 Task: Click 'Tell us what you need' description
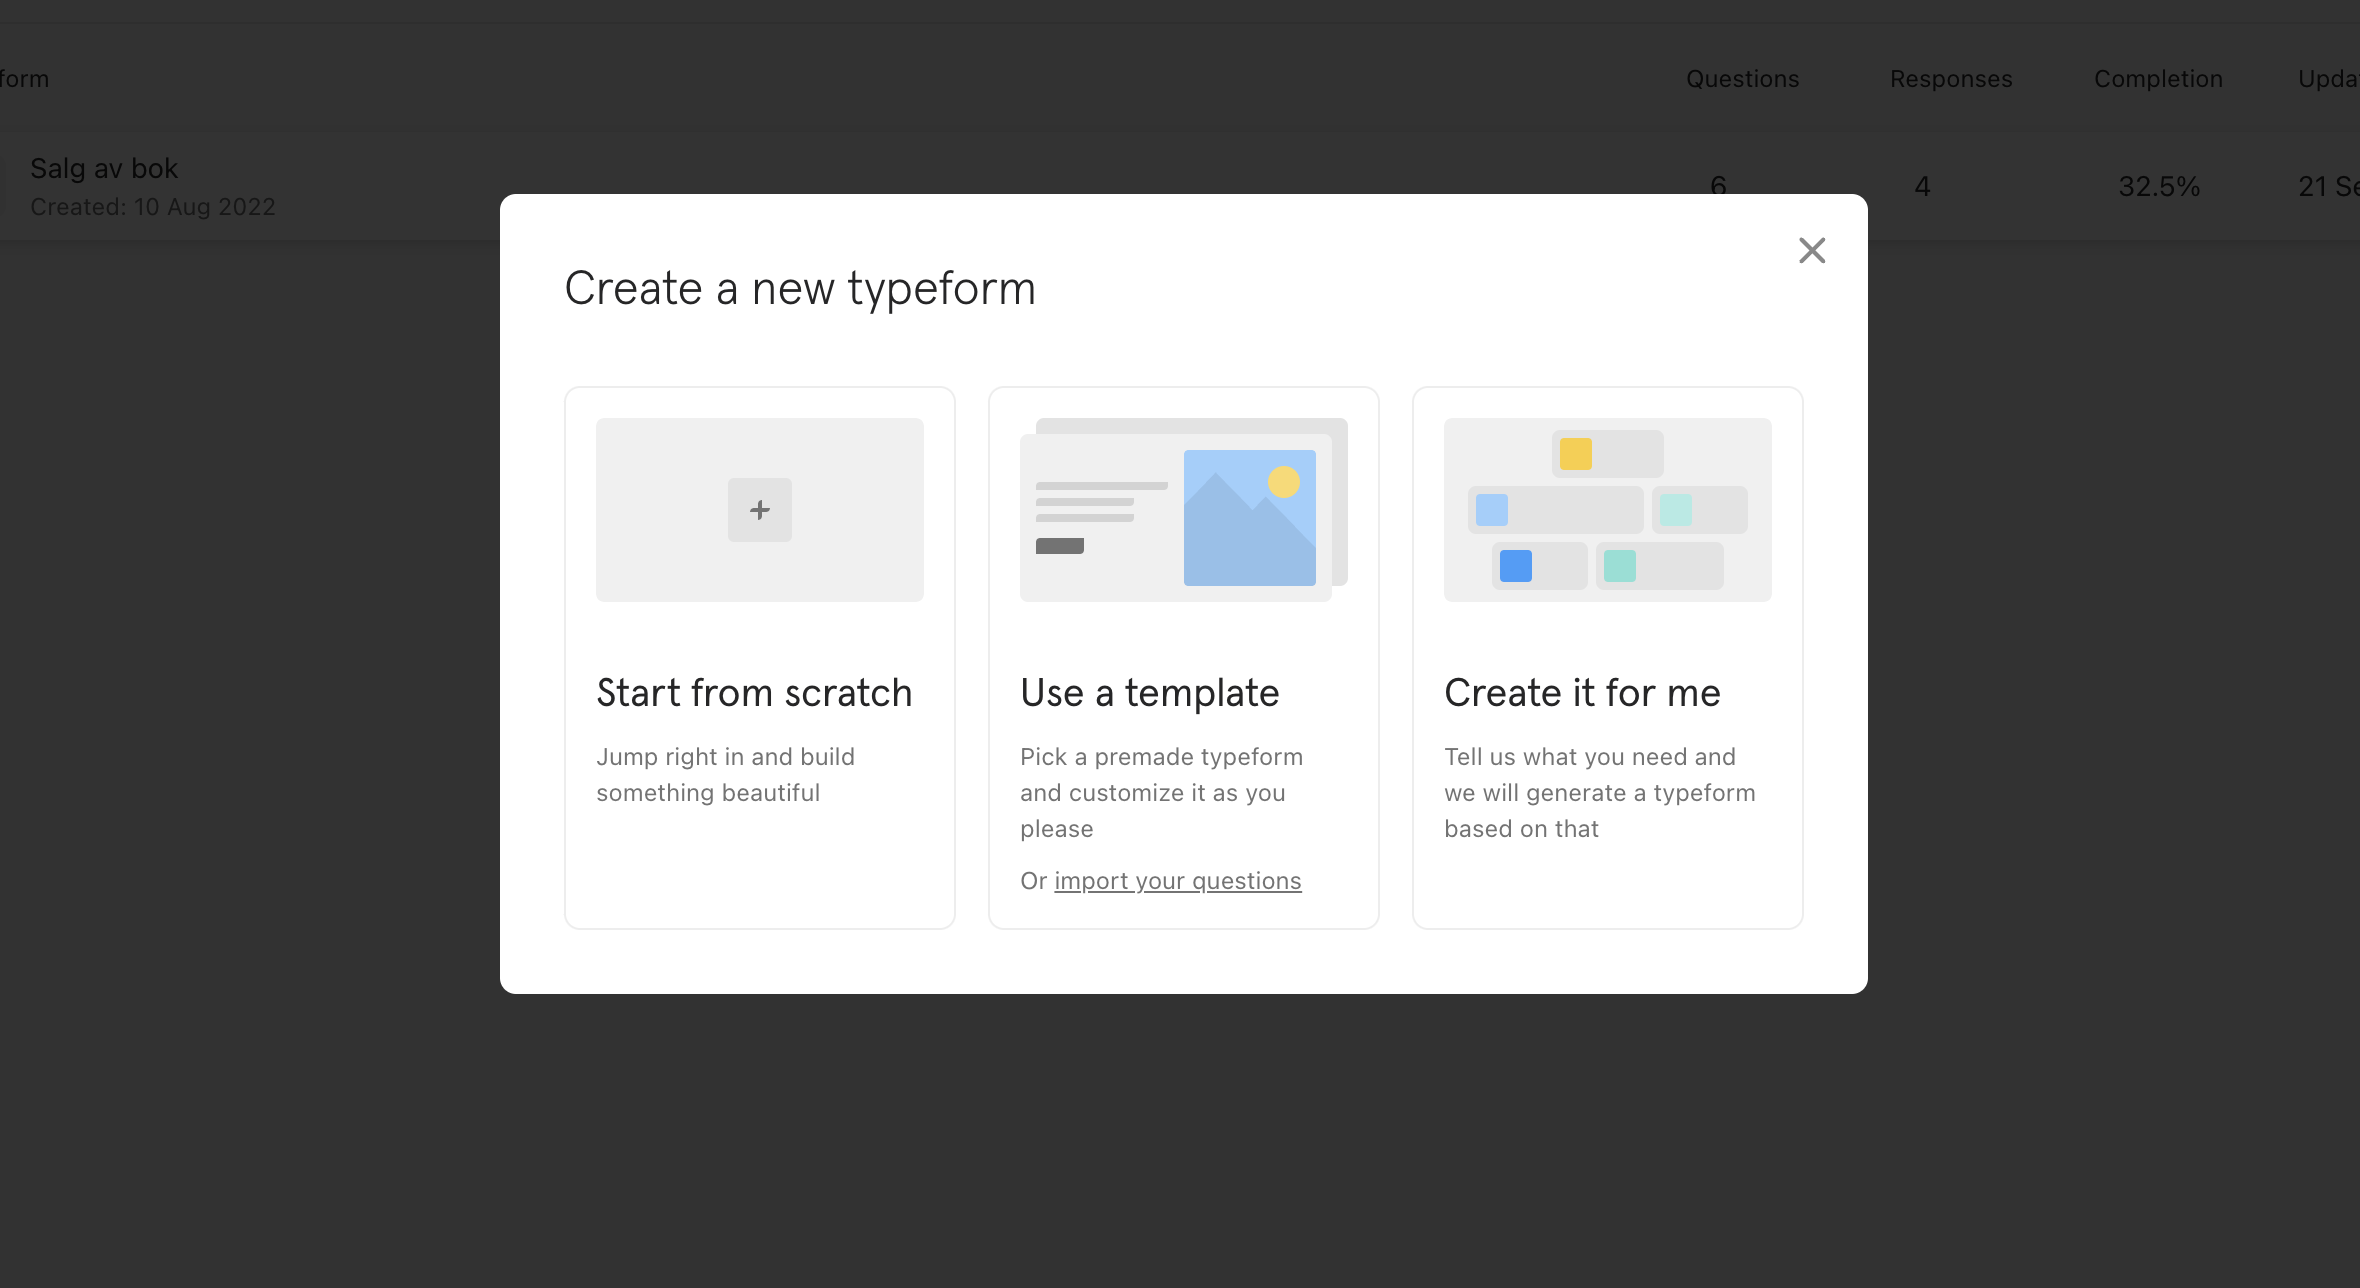[x=1600, y=793]
